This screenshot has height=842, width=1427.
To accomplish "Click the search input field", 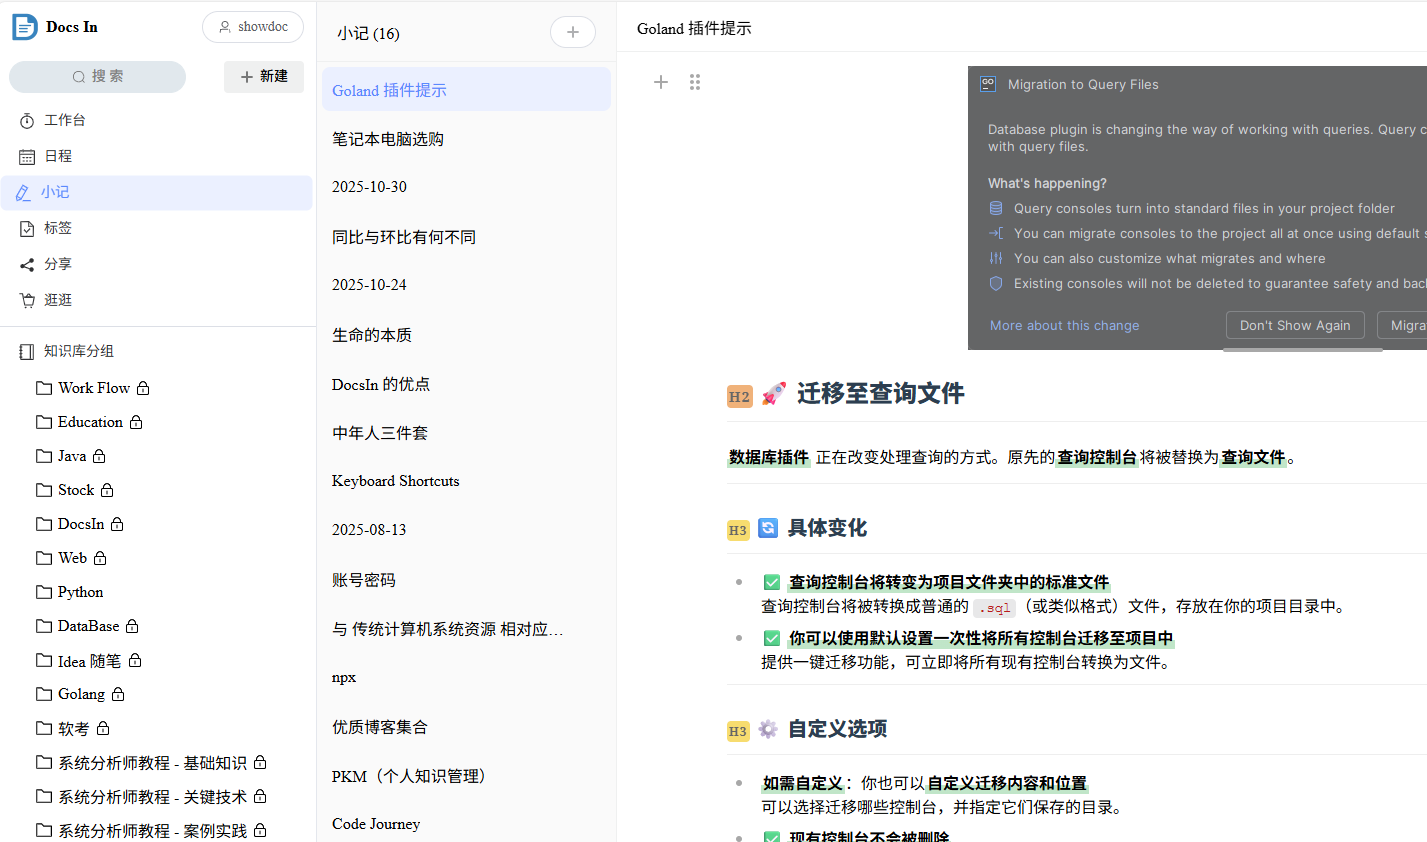I will 98,76.
